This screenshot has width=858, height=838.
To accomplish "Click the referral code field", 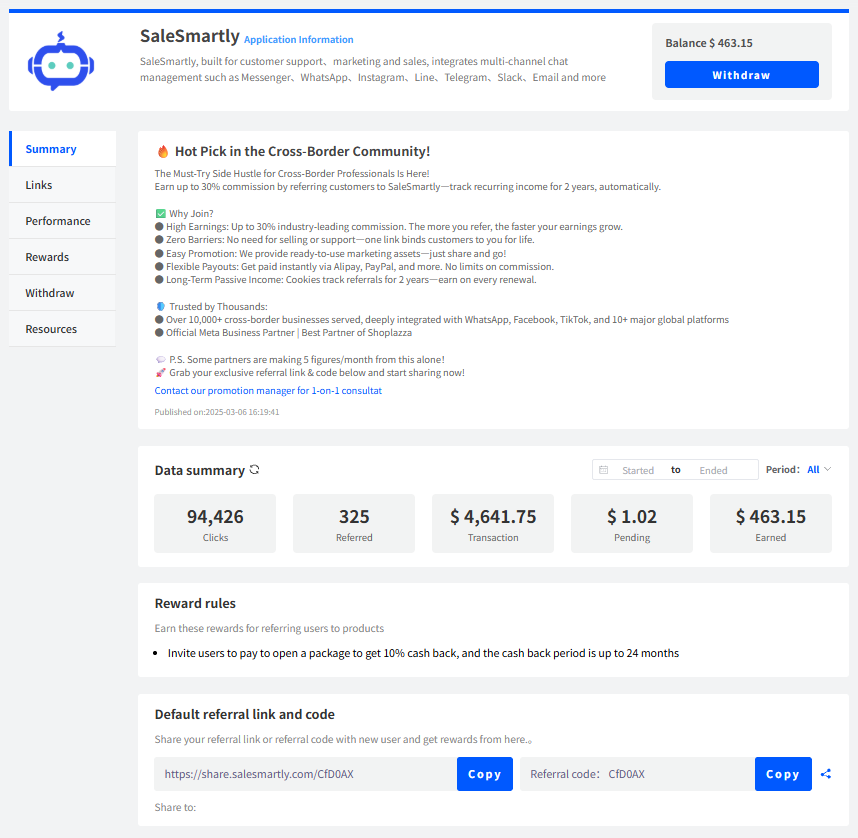I will click(637, 773).
